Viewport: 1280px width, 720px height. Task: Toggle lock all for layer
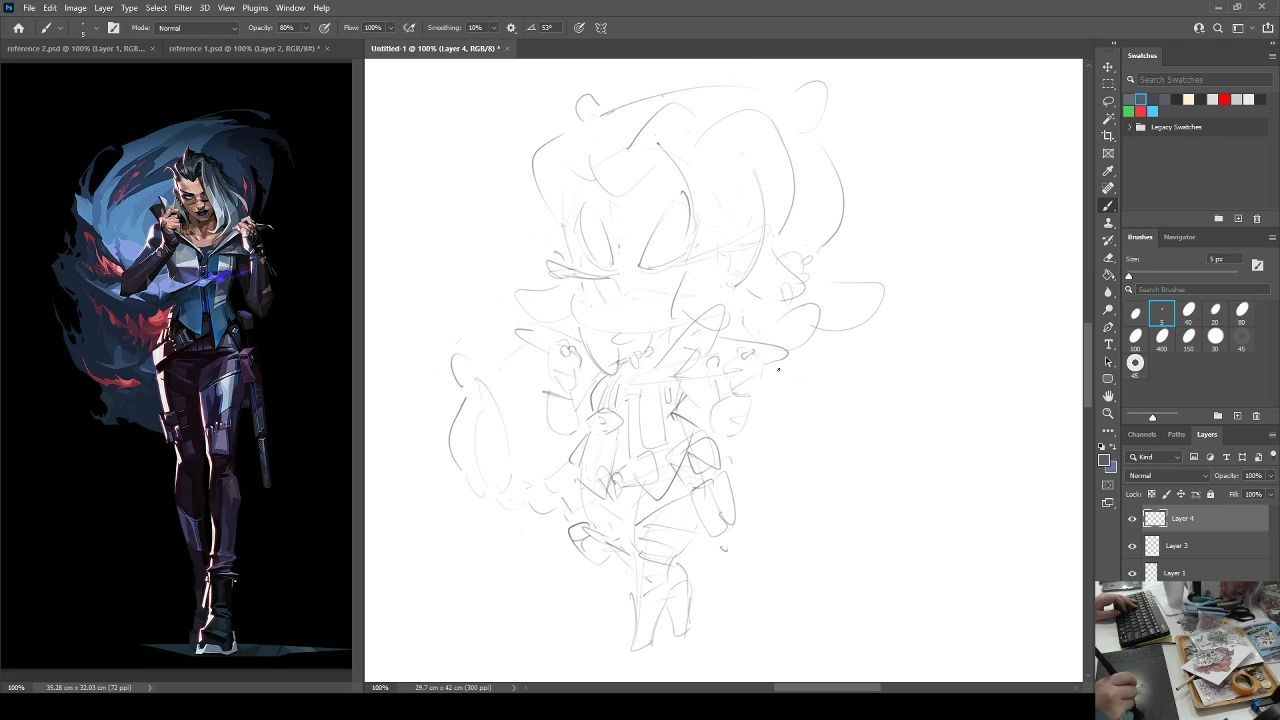pos(1210,494)
